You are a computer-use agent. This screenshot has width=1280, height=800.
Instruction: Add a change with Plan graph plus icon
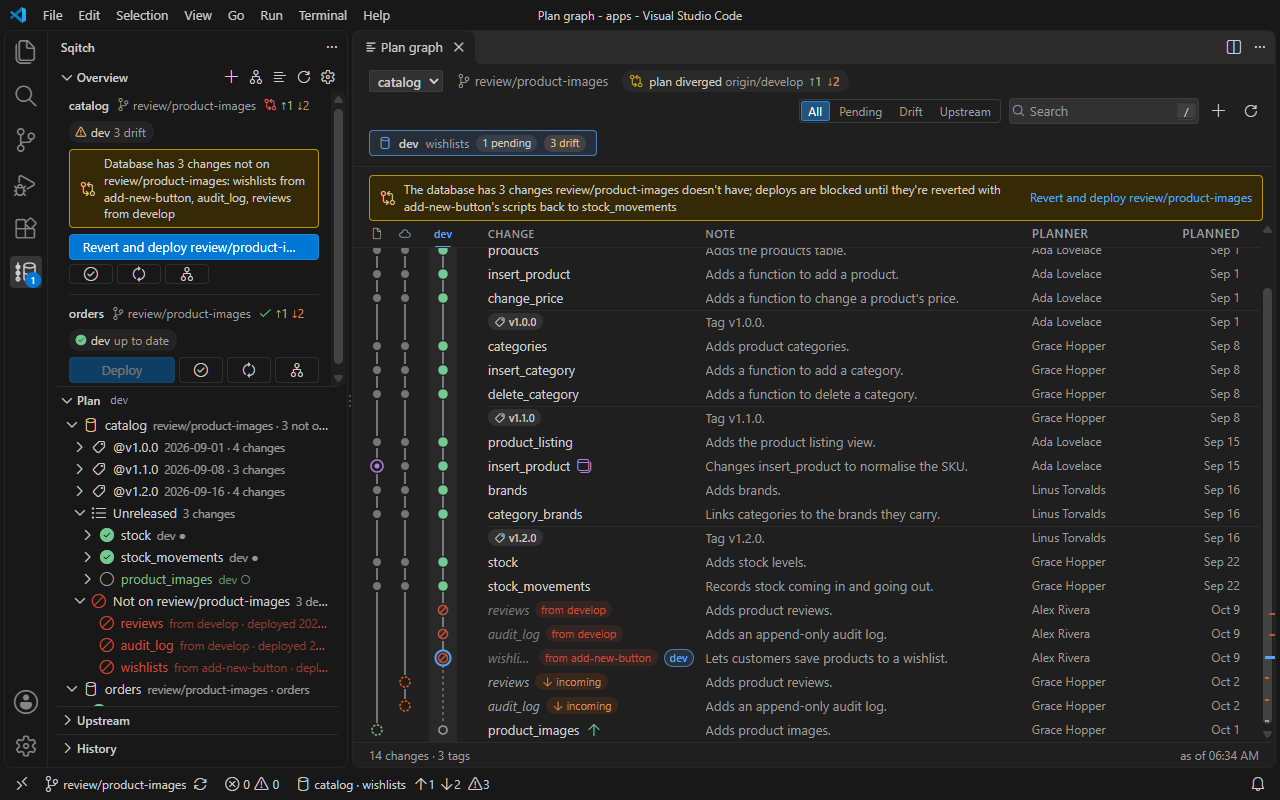(x=1218, y=111)
